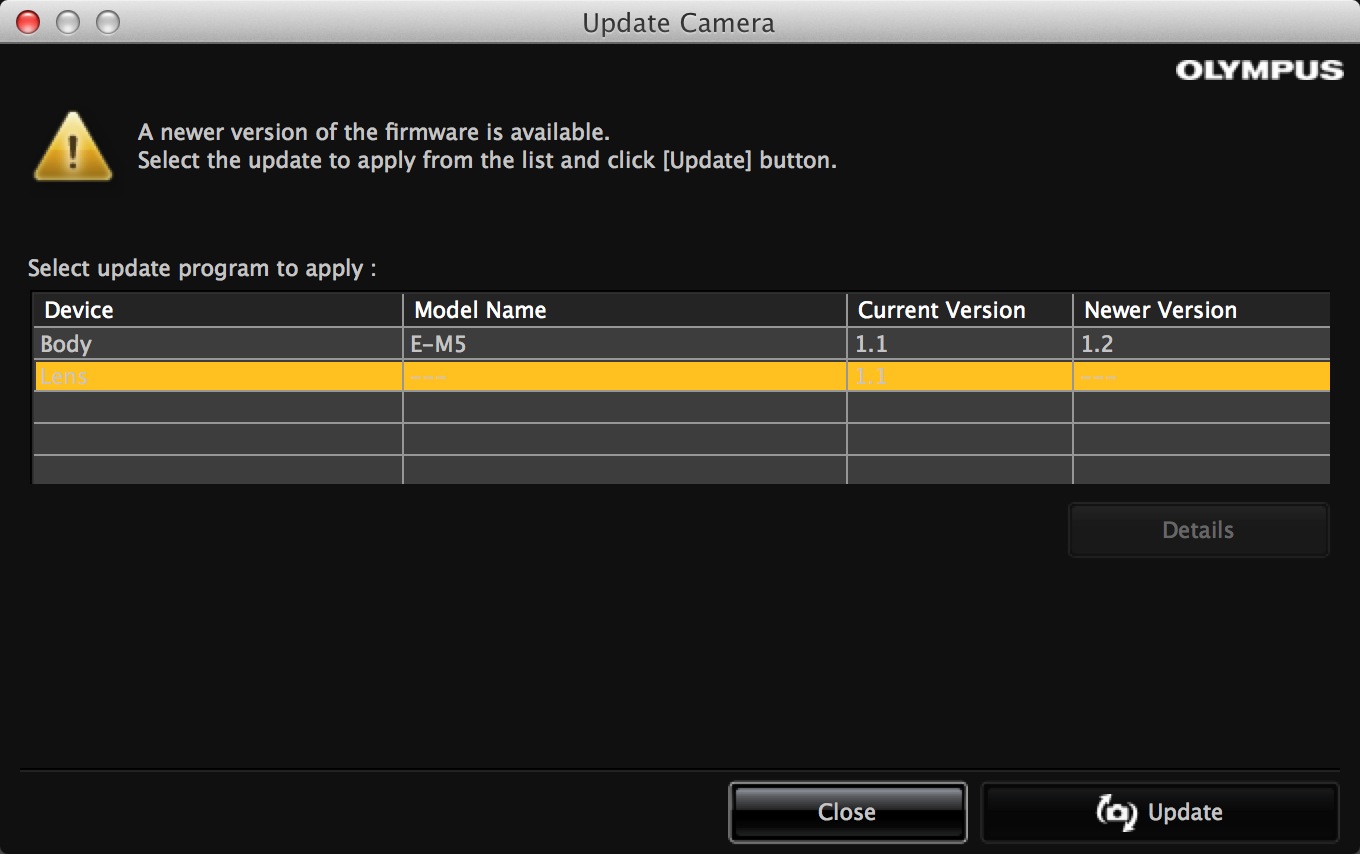Click the Model Name column header

480,310
